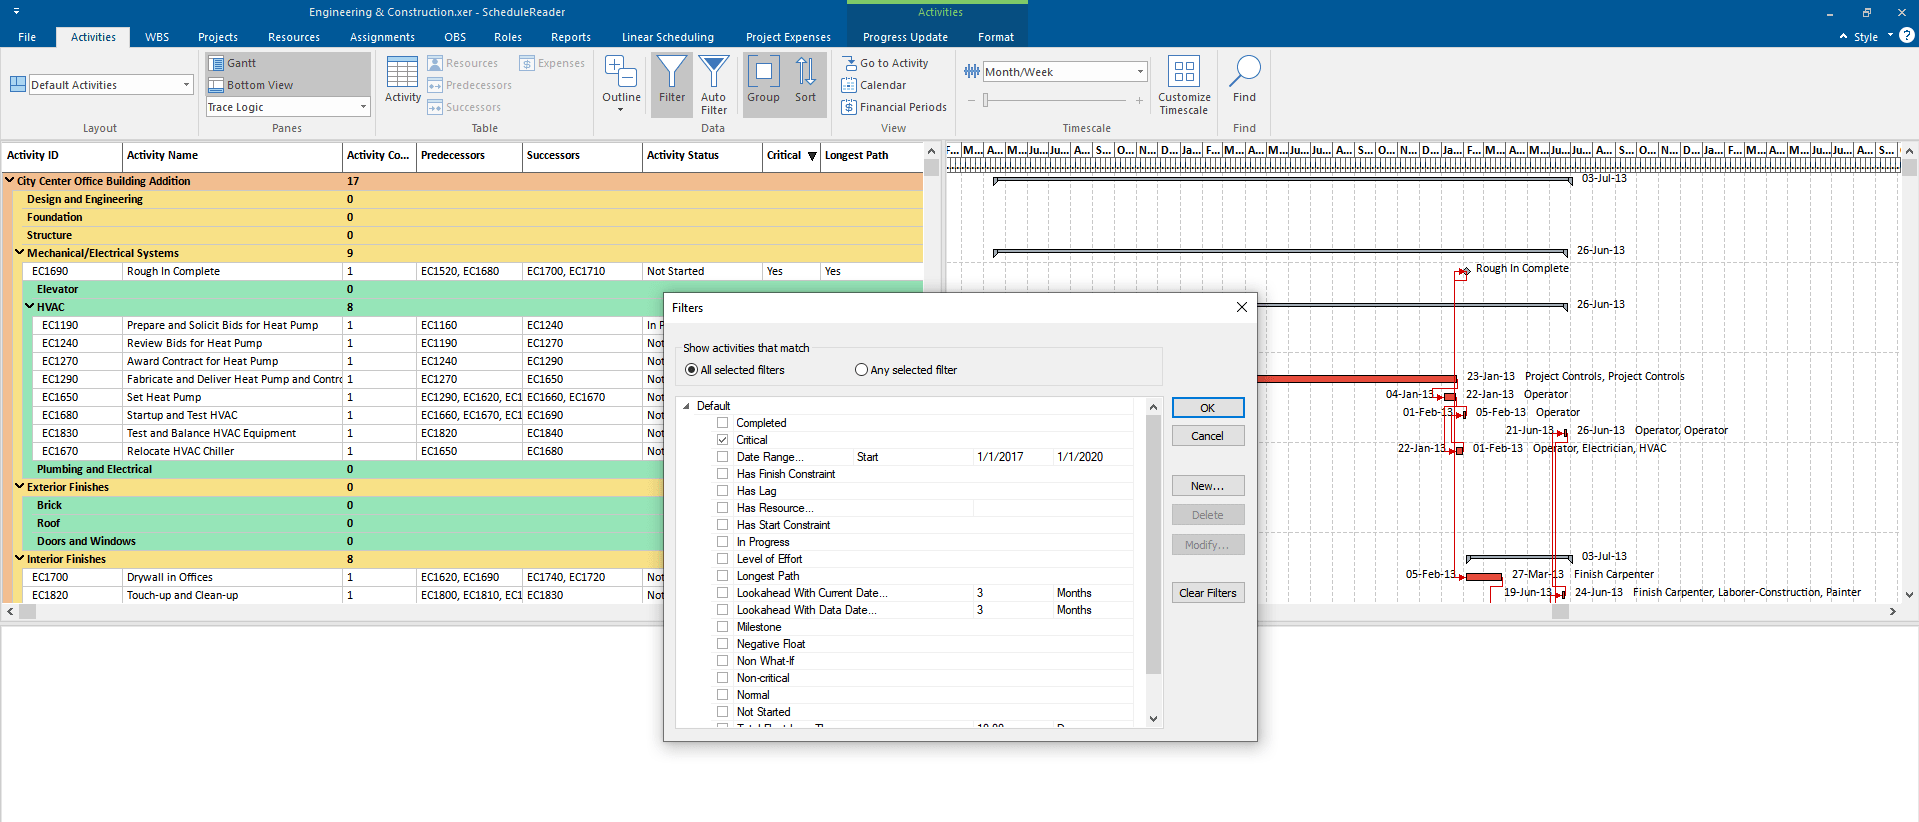Confirm filters with OK button
This screenshot has width=1919, height=822.
(x=1208, y=408)
